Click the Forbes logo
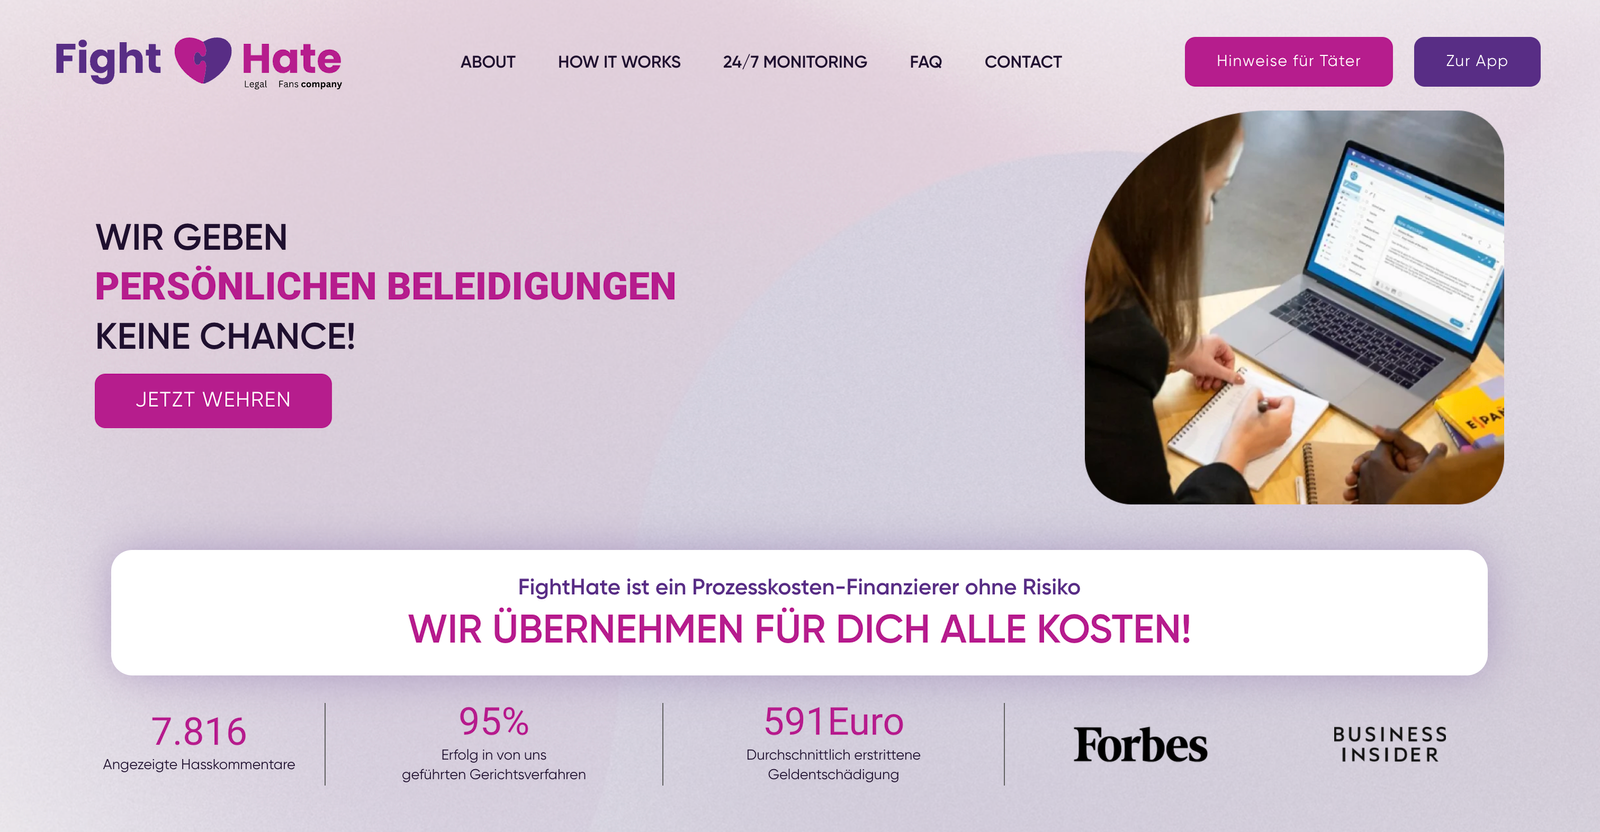 1140,745
